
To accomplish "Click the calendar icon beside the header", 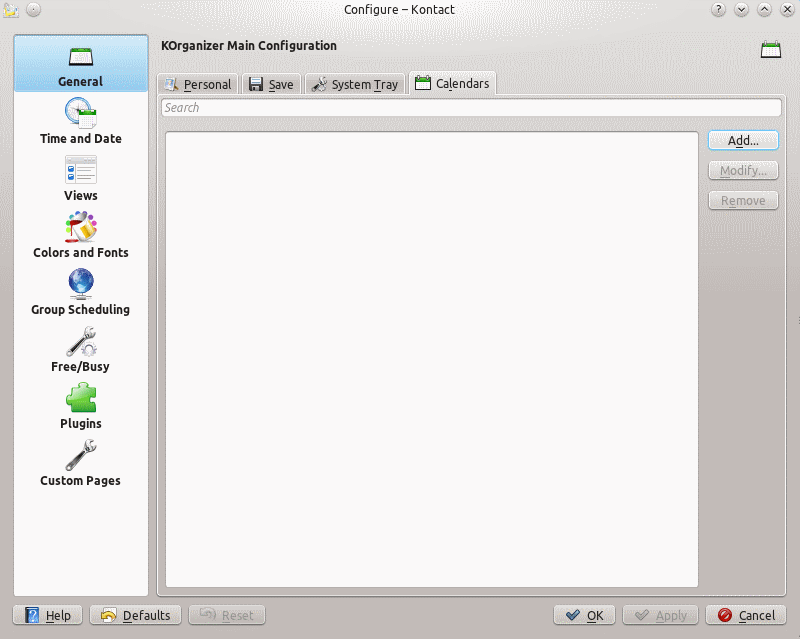I will point(770,50).
